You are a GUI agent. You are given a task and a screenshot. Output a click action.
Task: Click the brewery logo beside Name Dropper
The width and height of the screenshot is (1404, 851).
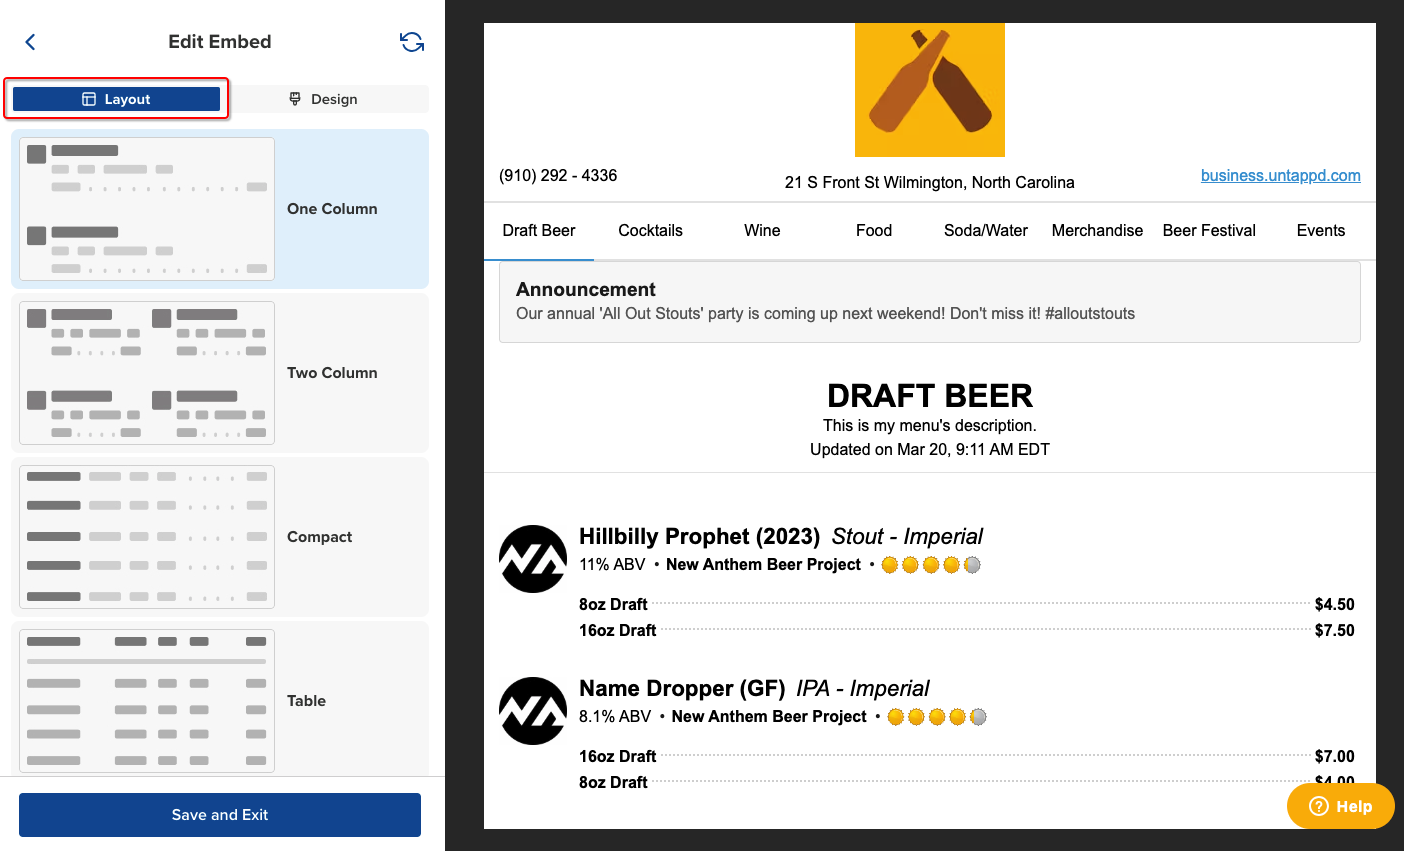533,711
